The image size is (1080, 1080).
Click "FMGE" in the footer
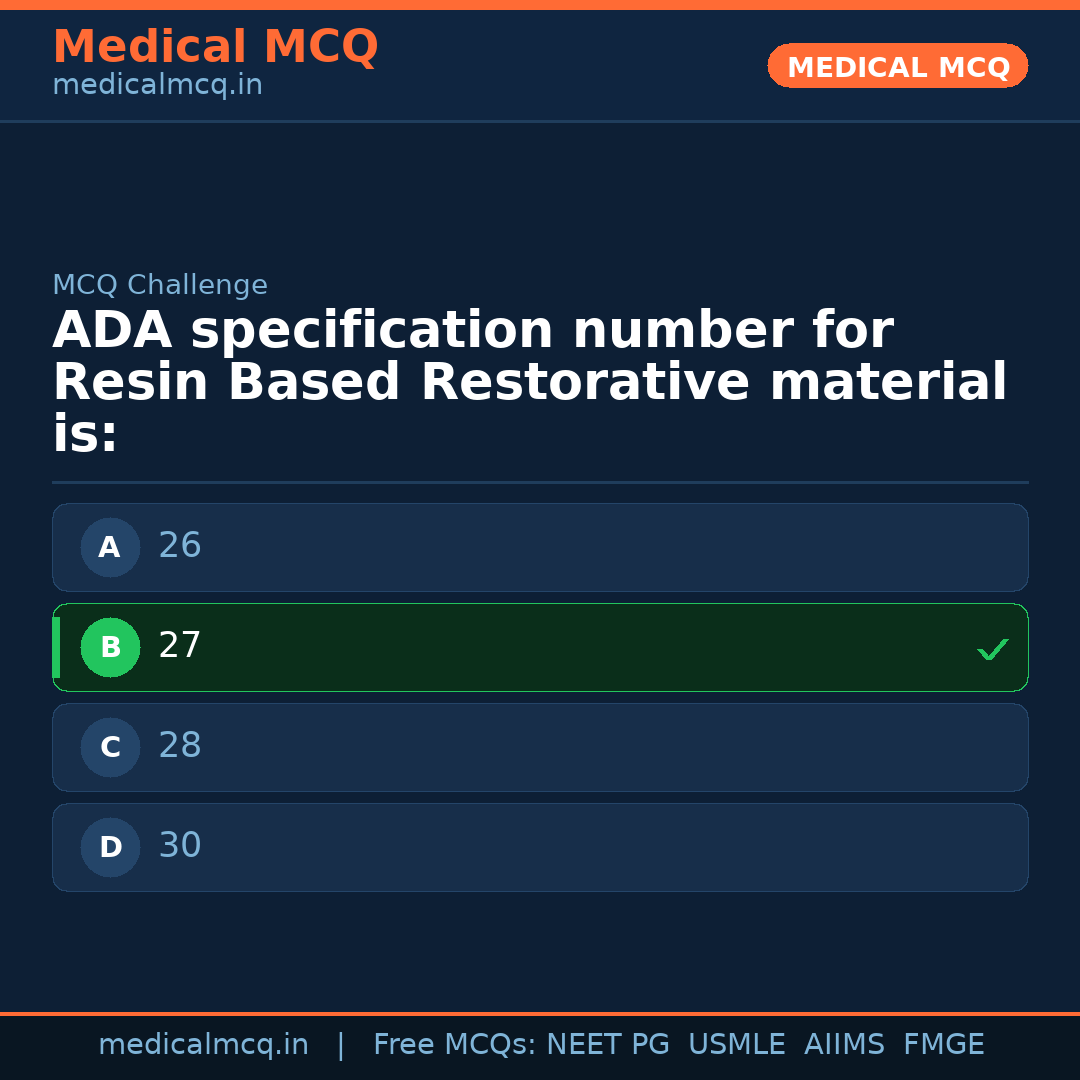tap(943, 1045)
